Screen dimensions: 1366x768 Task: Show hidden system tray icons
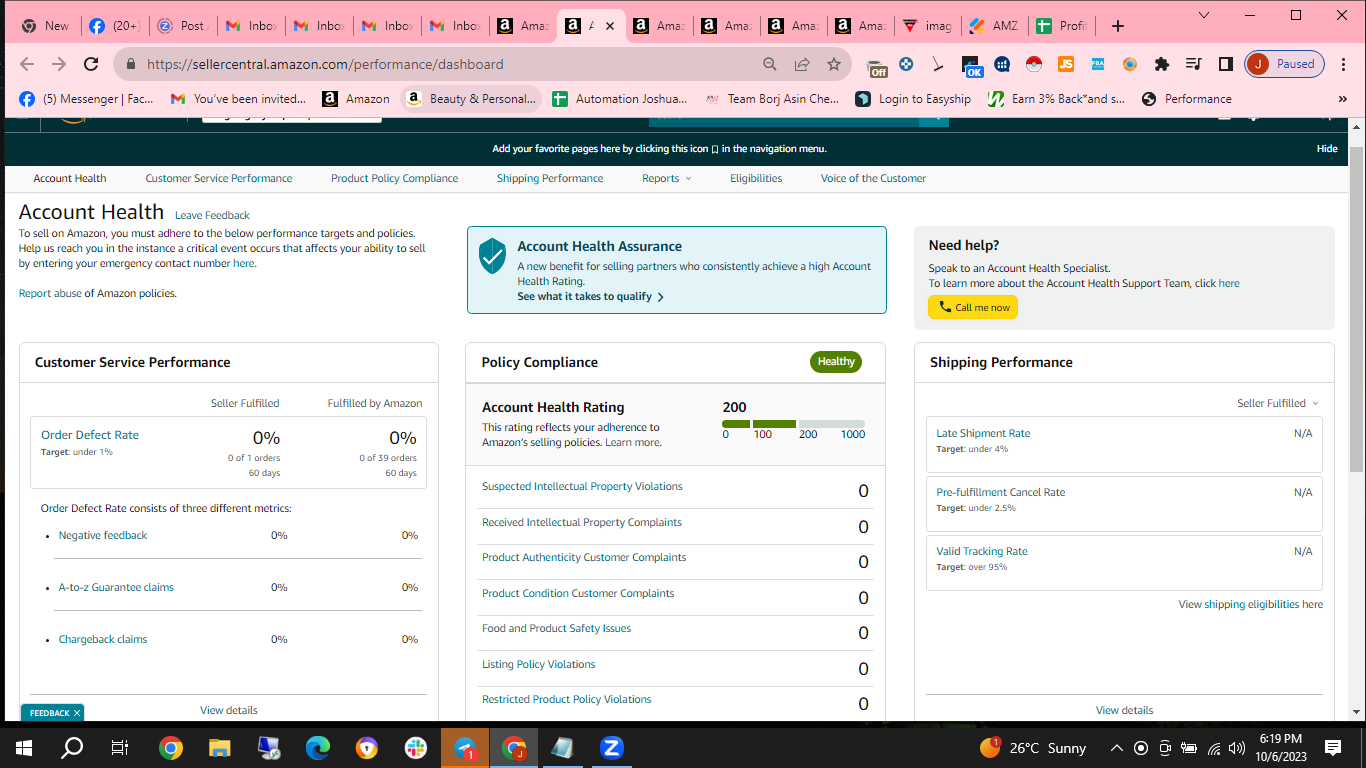click(x=1116, y=747)
